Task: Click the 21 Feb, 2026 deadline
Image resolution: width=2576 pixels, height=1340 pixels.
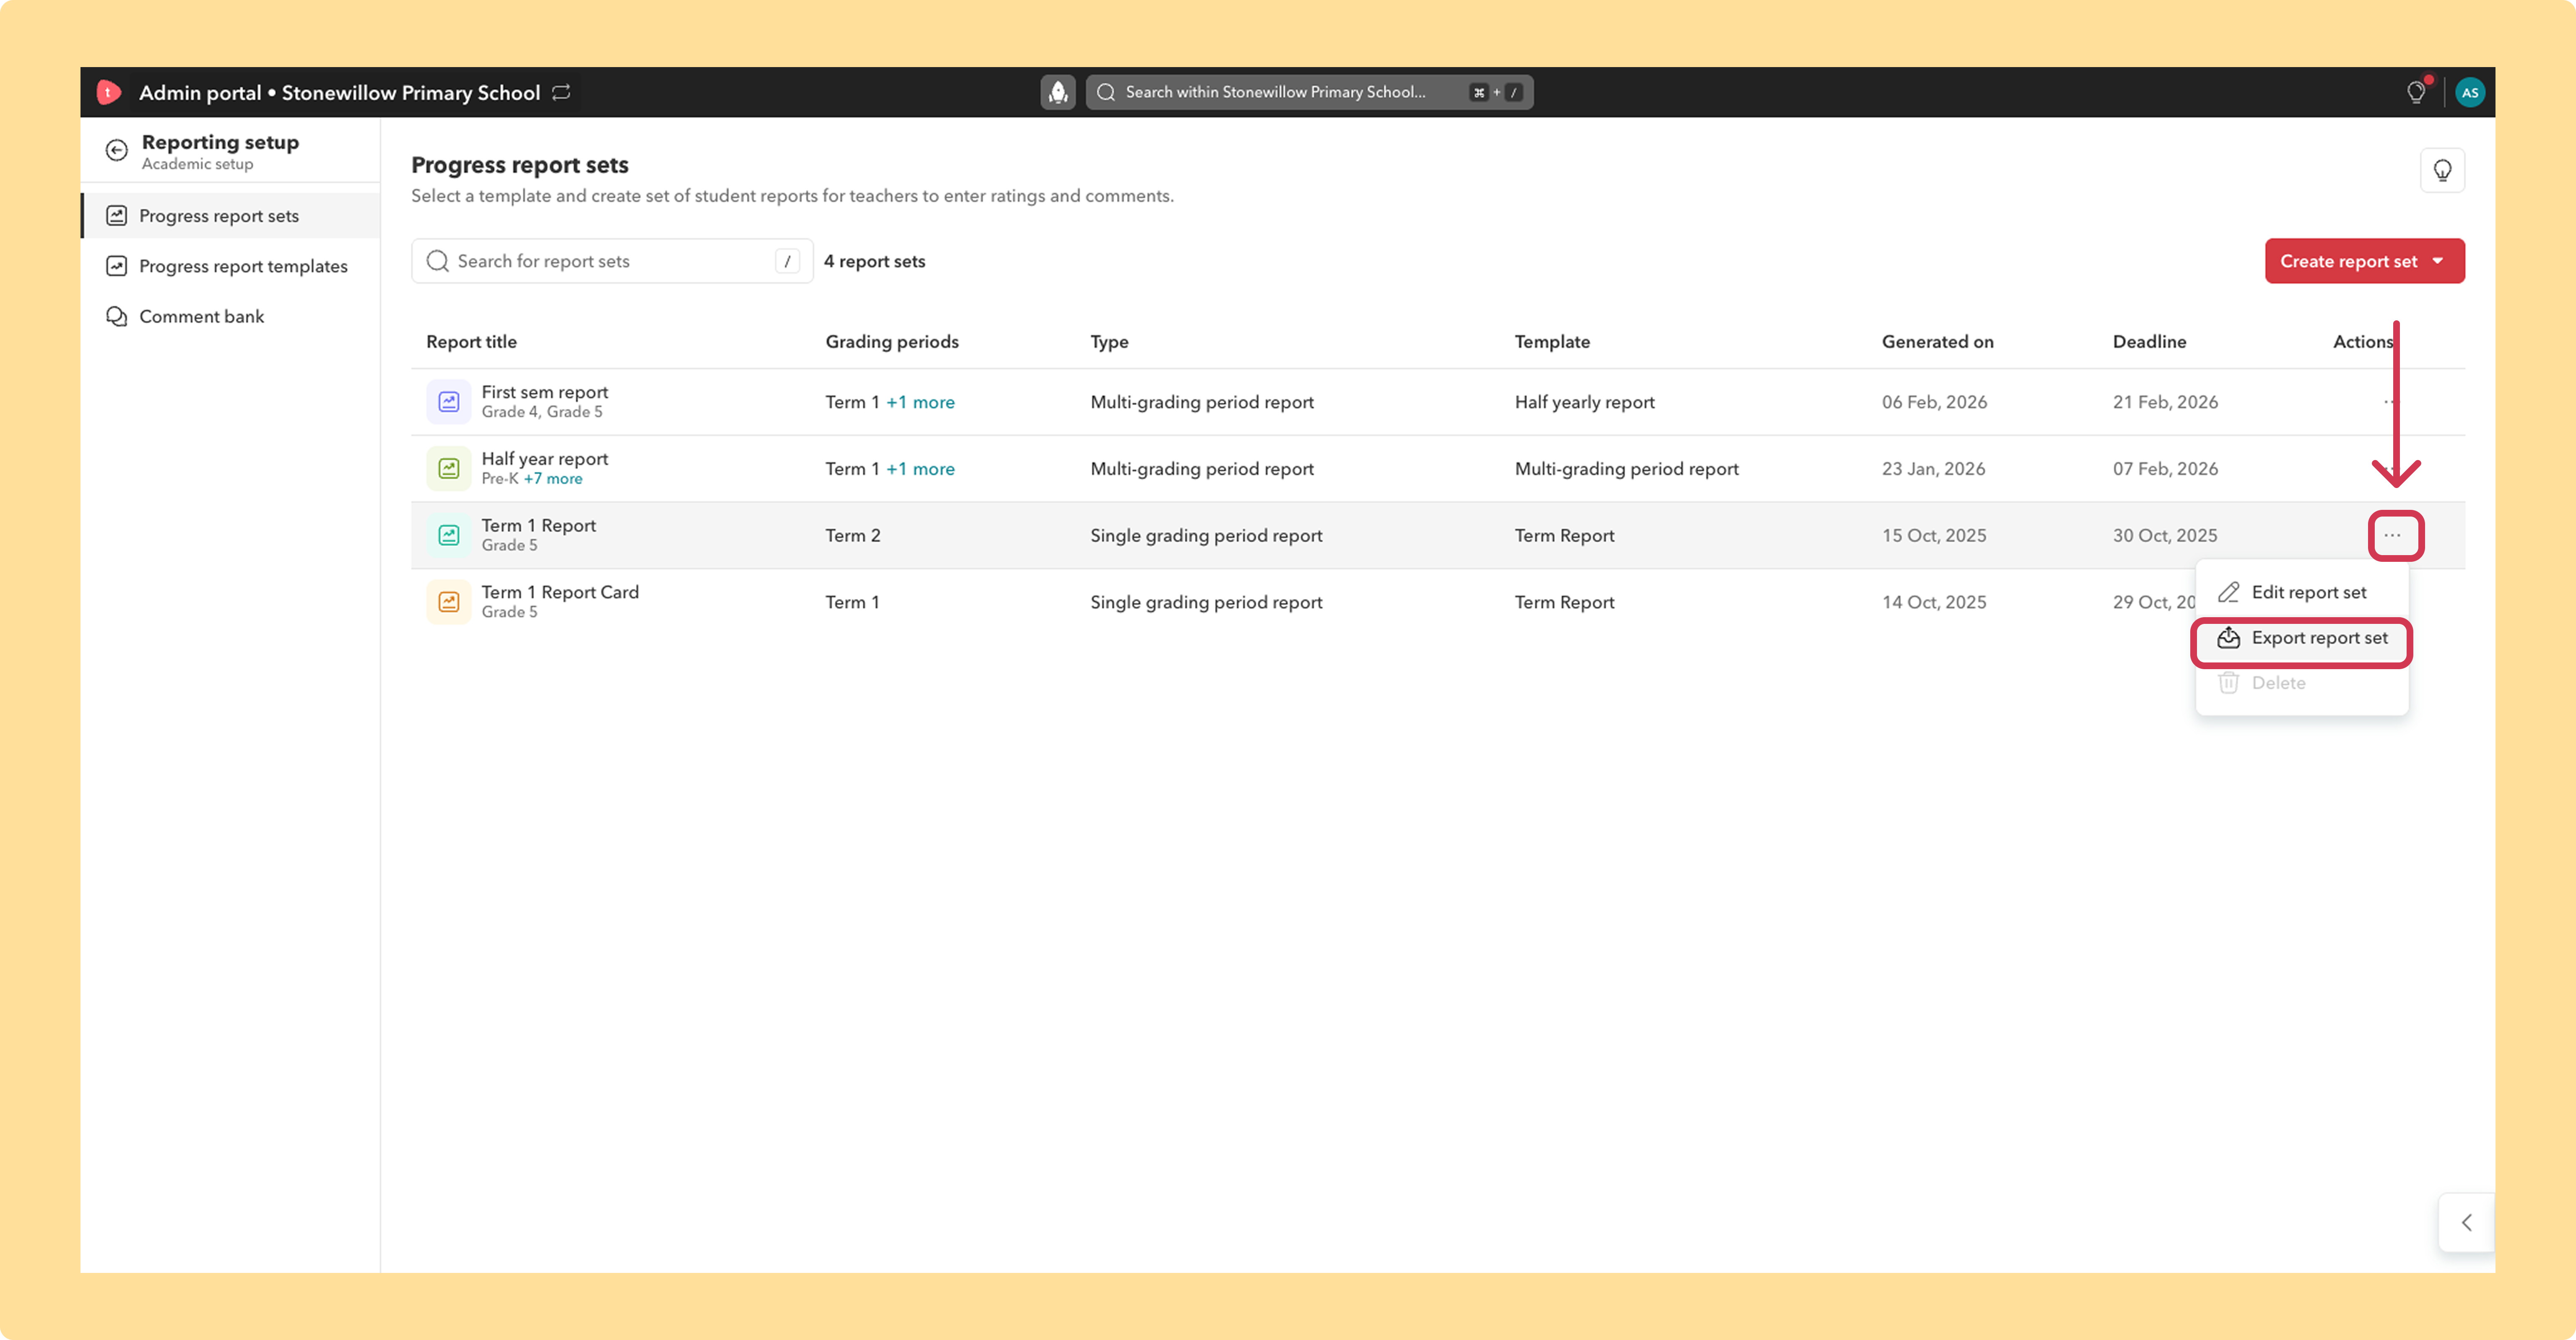Action: tap(2166, 402)
